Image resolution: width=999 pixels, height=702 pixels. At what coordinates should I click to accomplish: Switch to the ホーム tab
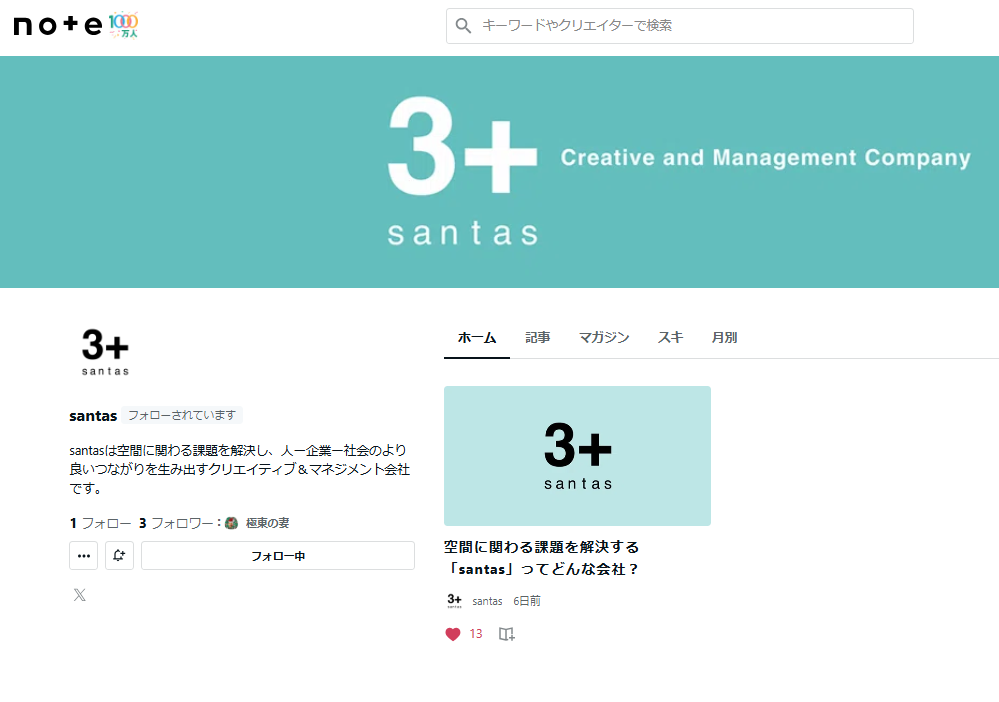coord(477,338)
